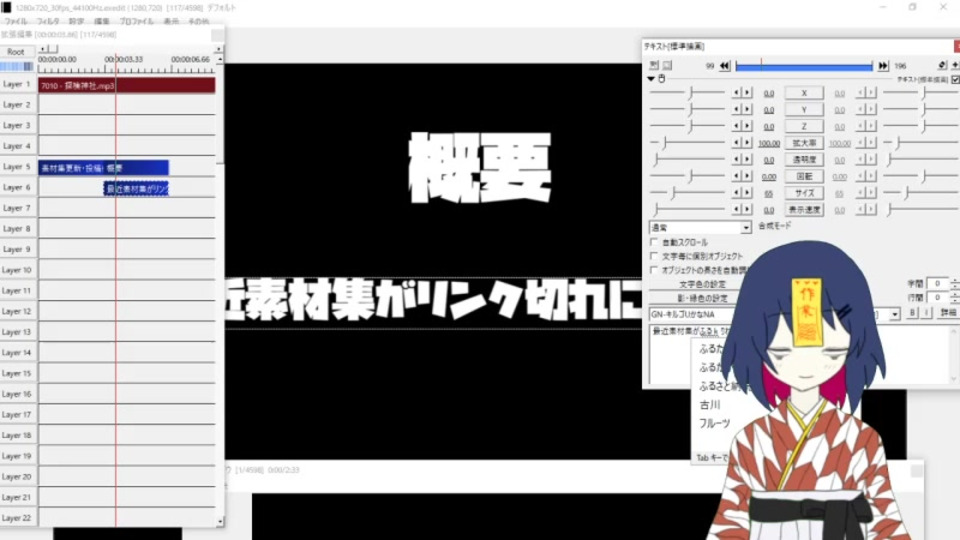Increase 拡大率 value with right arrow
The height and width of the screenshot is (540, 960).
pos(746,143)
